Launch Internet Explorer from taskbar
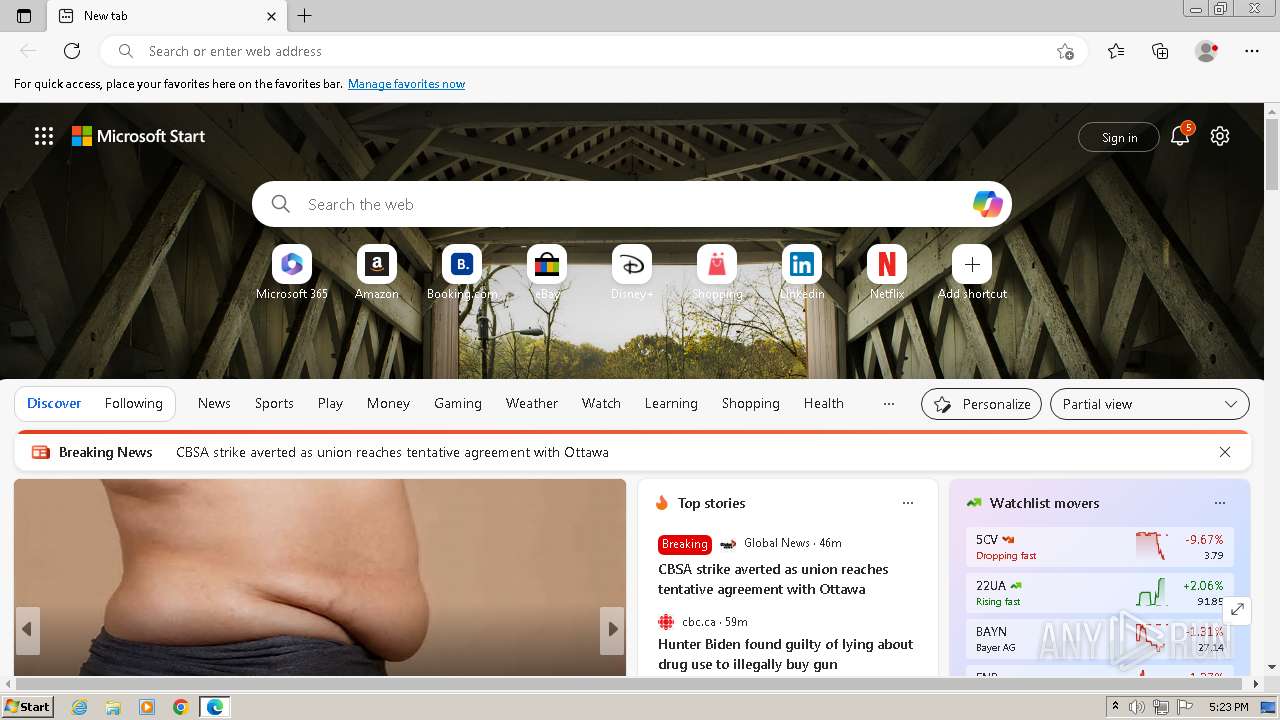Image resolution: width=1280 pixels, height=720 pixels. (x=79, y=707)
